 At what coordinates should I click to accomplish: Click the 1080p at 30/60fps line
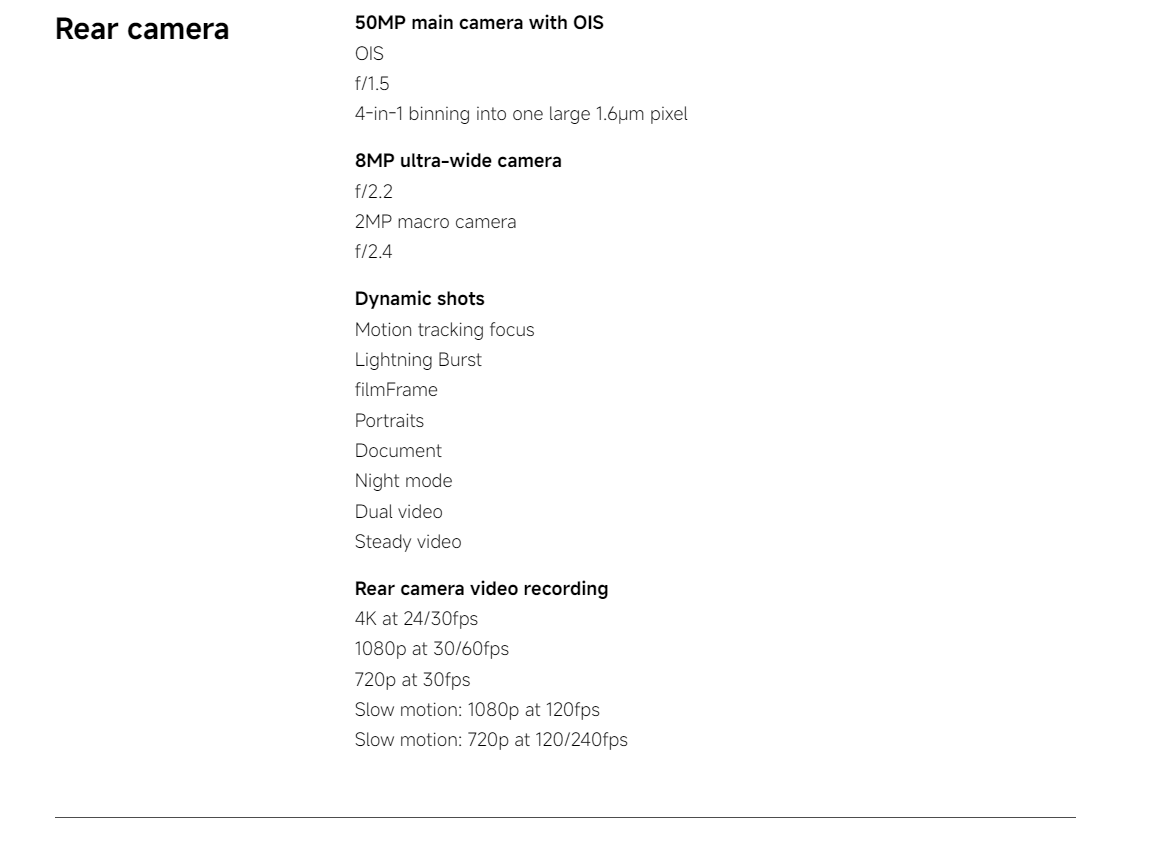click(432, 650)
